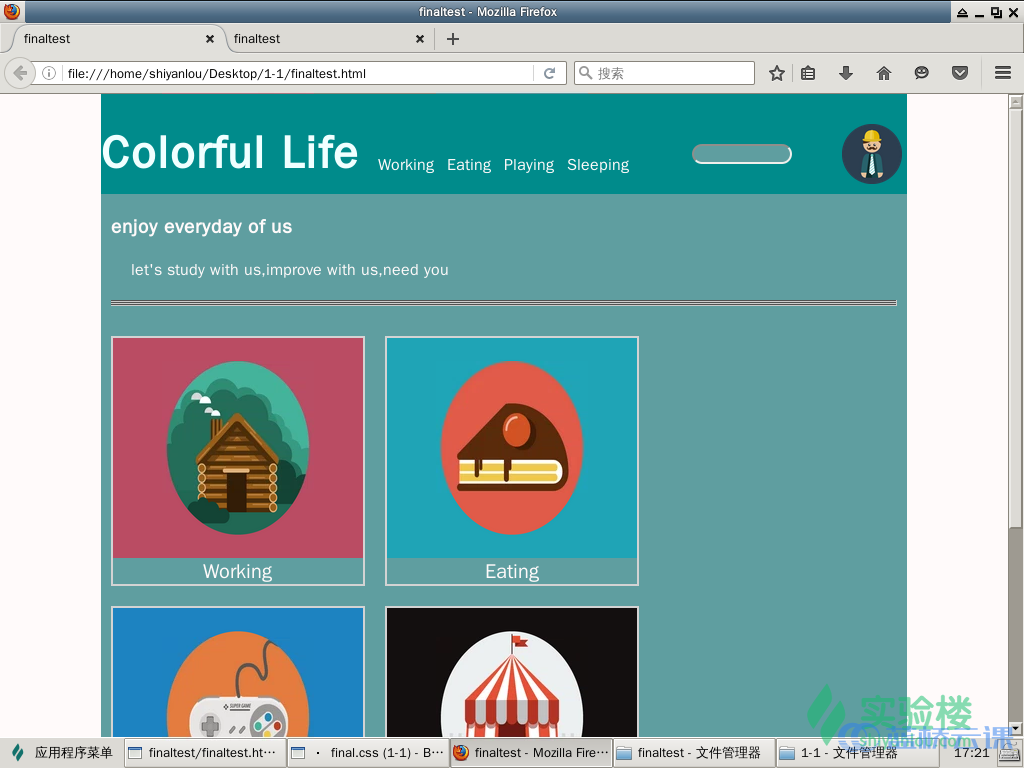Image resolution: width=1024 pixels, height=768 pixels.
Task: Click the rounded search box in page header
Action: coord(741,154)
